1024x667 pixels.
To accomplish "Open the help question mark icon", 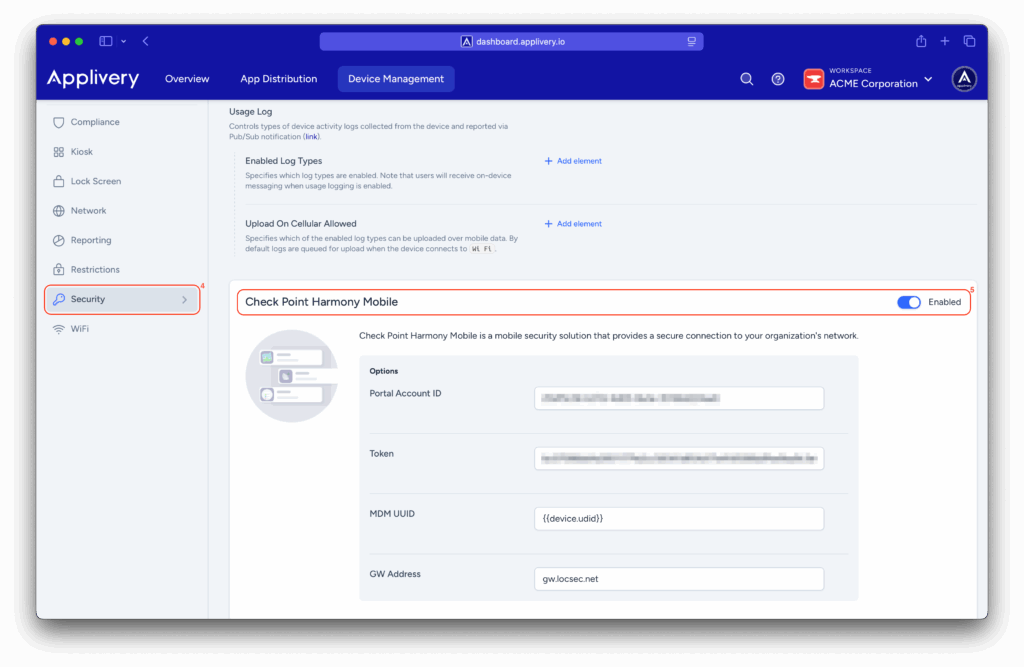I will [x=778, y=79].
